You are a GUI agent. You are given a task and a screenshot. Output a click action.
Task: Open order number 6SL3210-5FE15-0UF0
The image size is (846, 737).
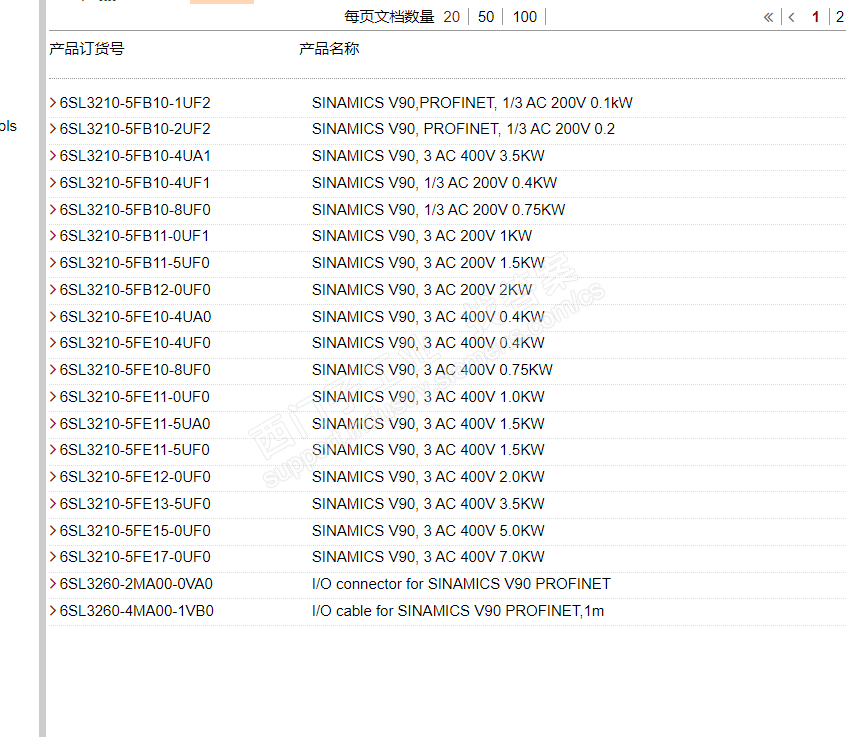point(135,530)
